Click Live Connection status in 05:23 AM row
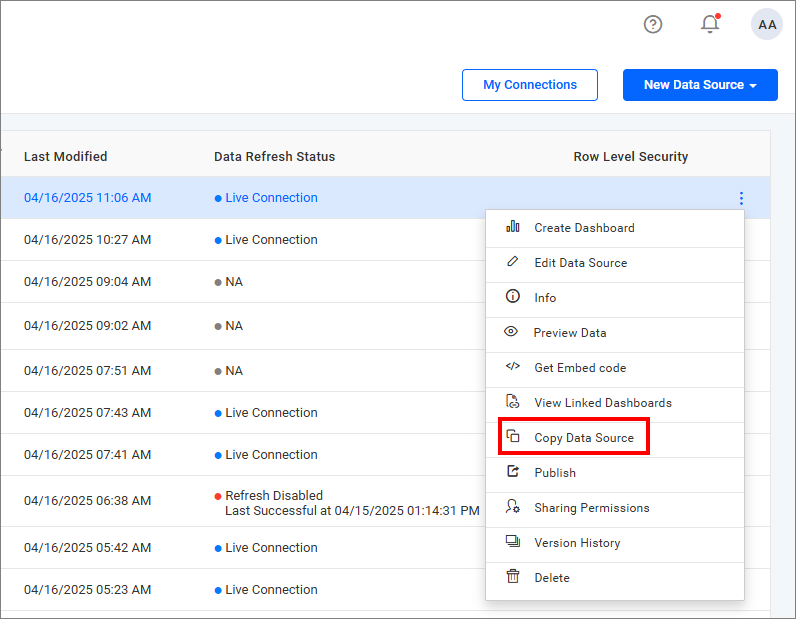The height and width of the screenshot is (619, 796). pyautogui.click(x=272, y=590)
